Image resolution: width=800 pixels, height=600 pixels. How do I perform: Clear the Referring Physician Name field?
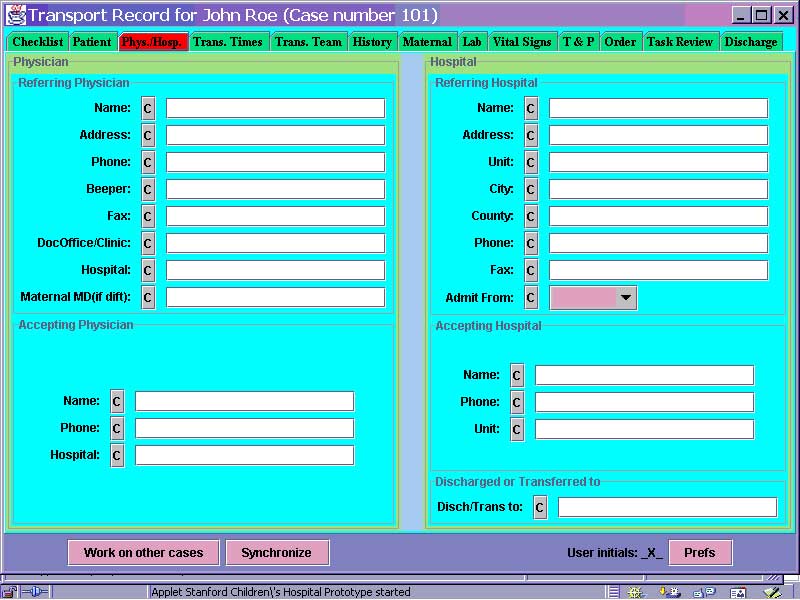tap(147, 108)
